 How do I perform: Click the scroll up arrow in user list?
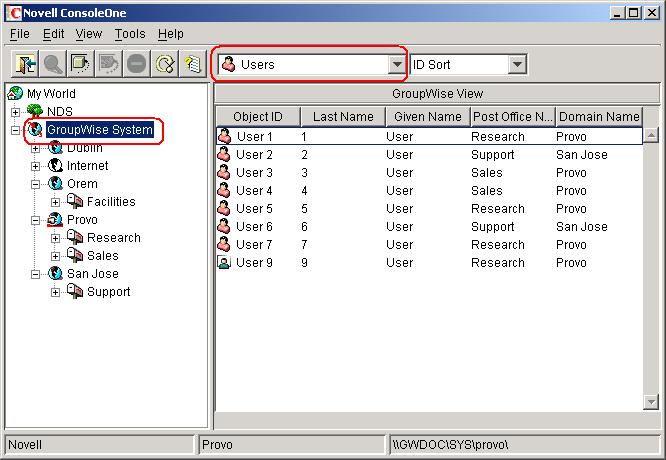tap(651, 135)
